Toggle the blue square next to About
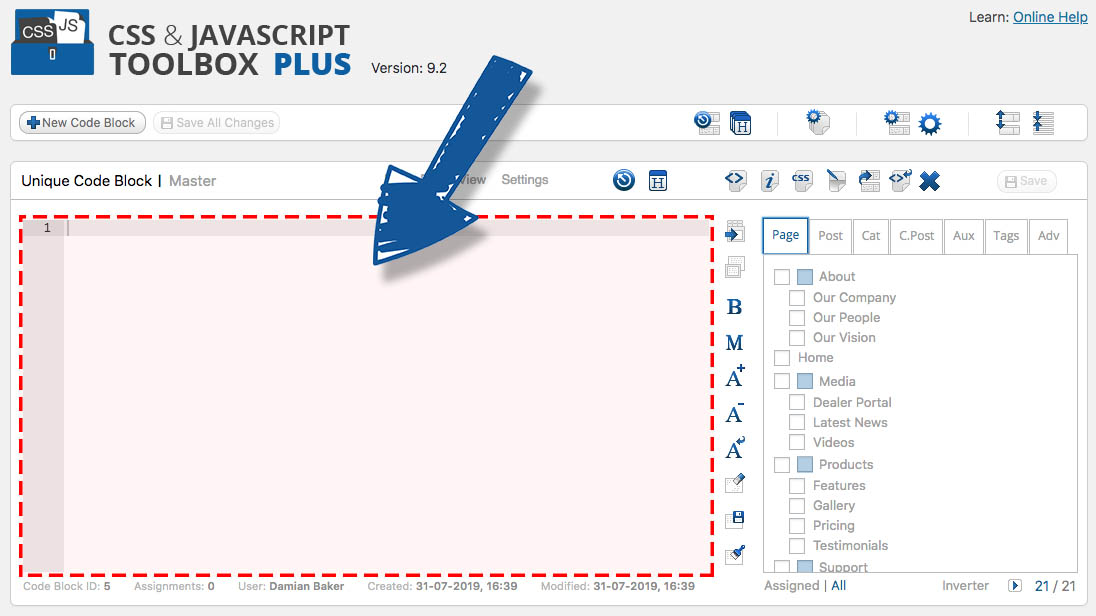 click(x=805, y=277)
